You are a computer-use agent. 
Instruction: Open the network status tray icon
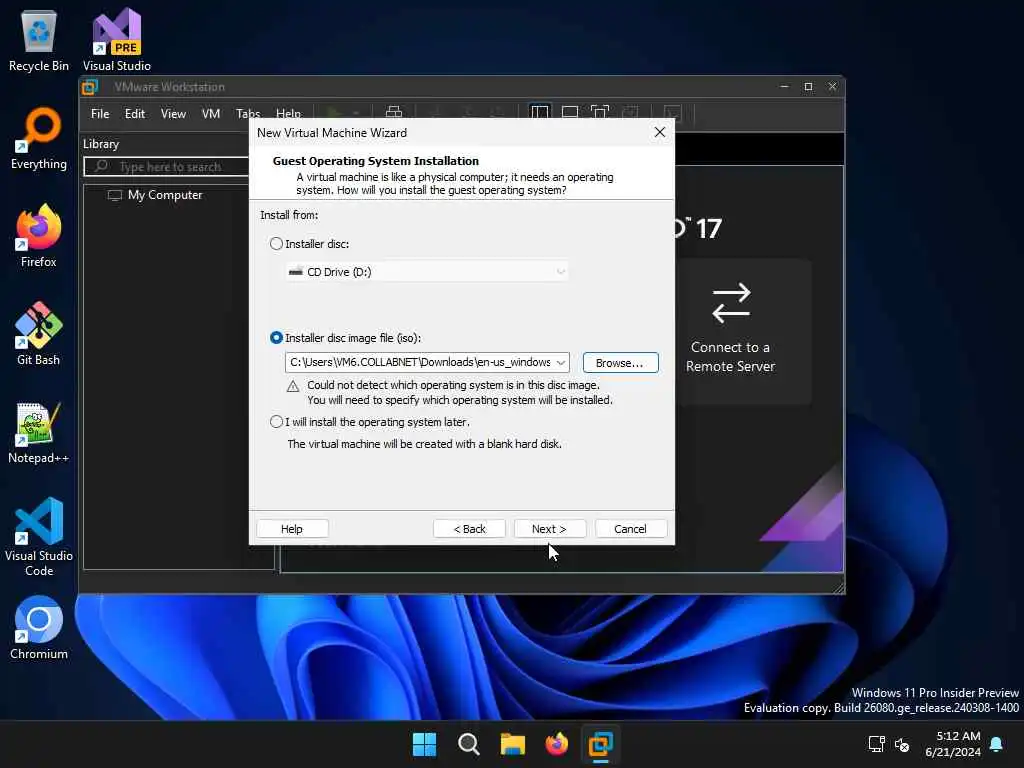point(876,744)
